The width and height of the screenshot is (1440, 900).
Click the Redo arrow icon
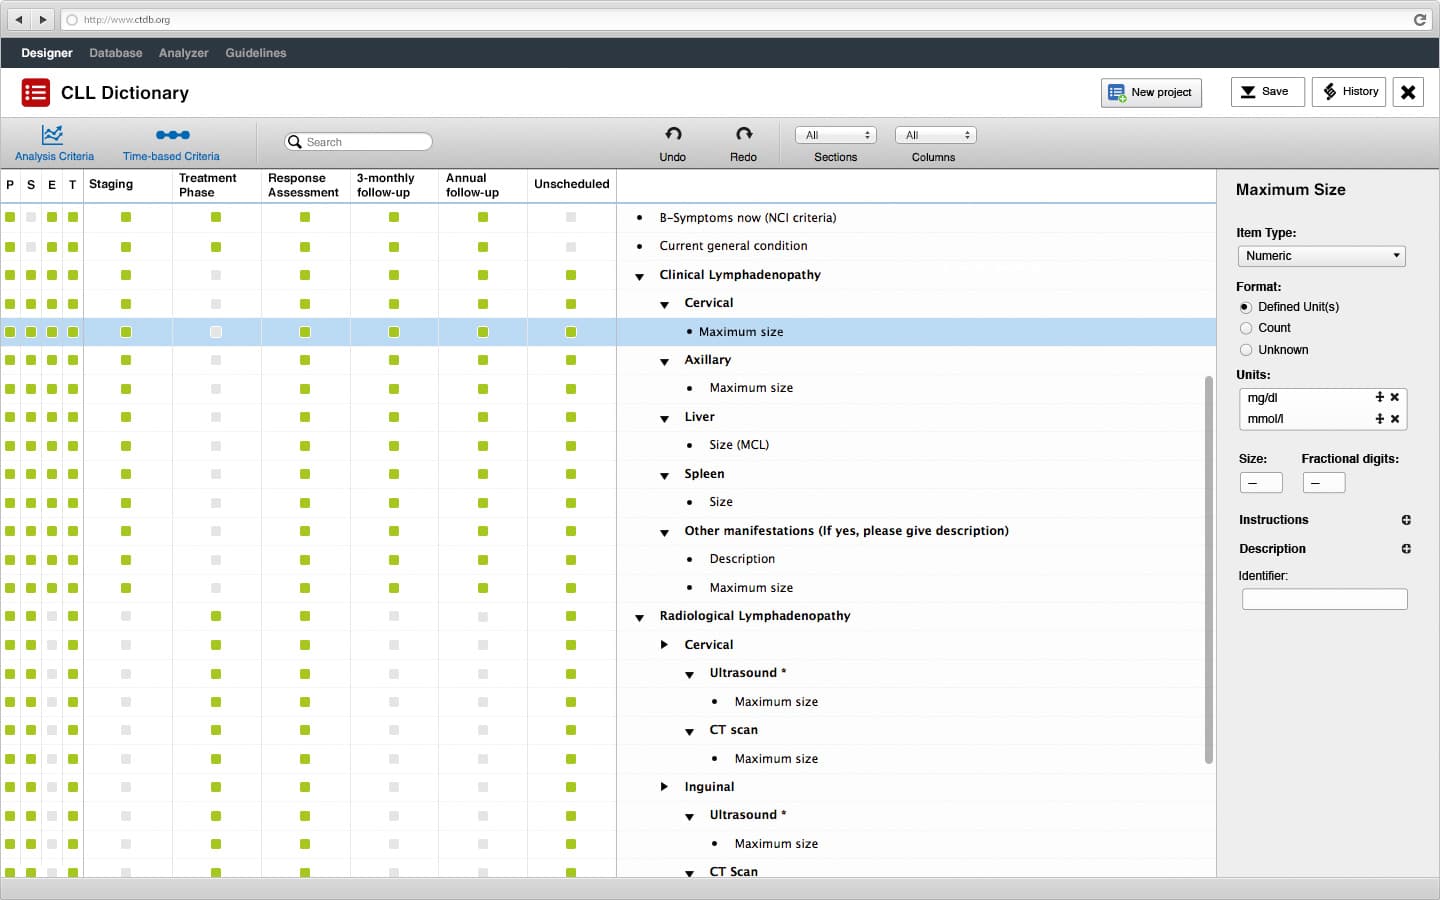tap(743, 134)
